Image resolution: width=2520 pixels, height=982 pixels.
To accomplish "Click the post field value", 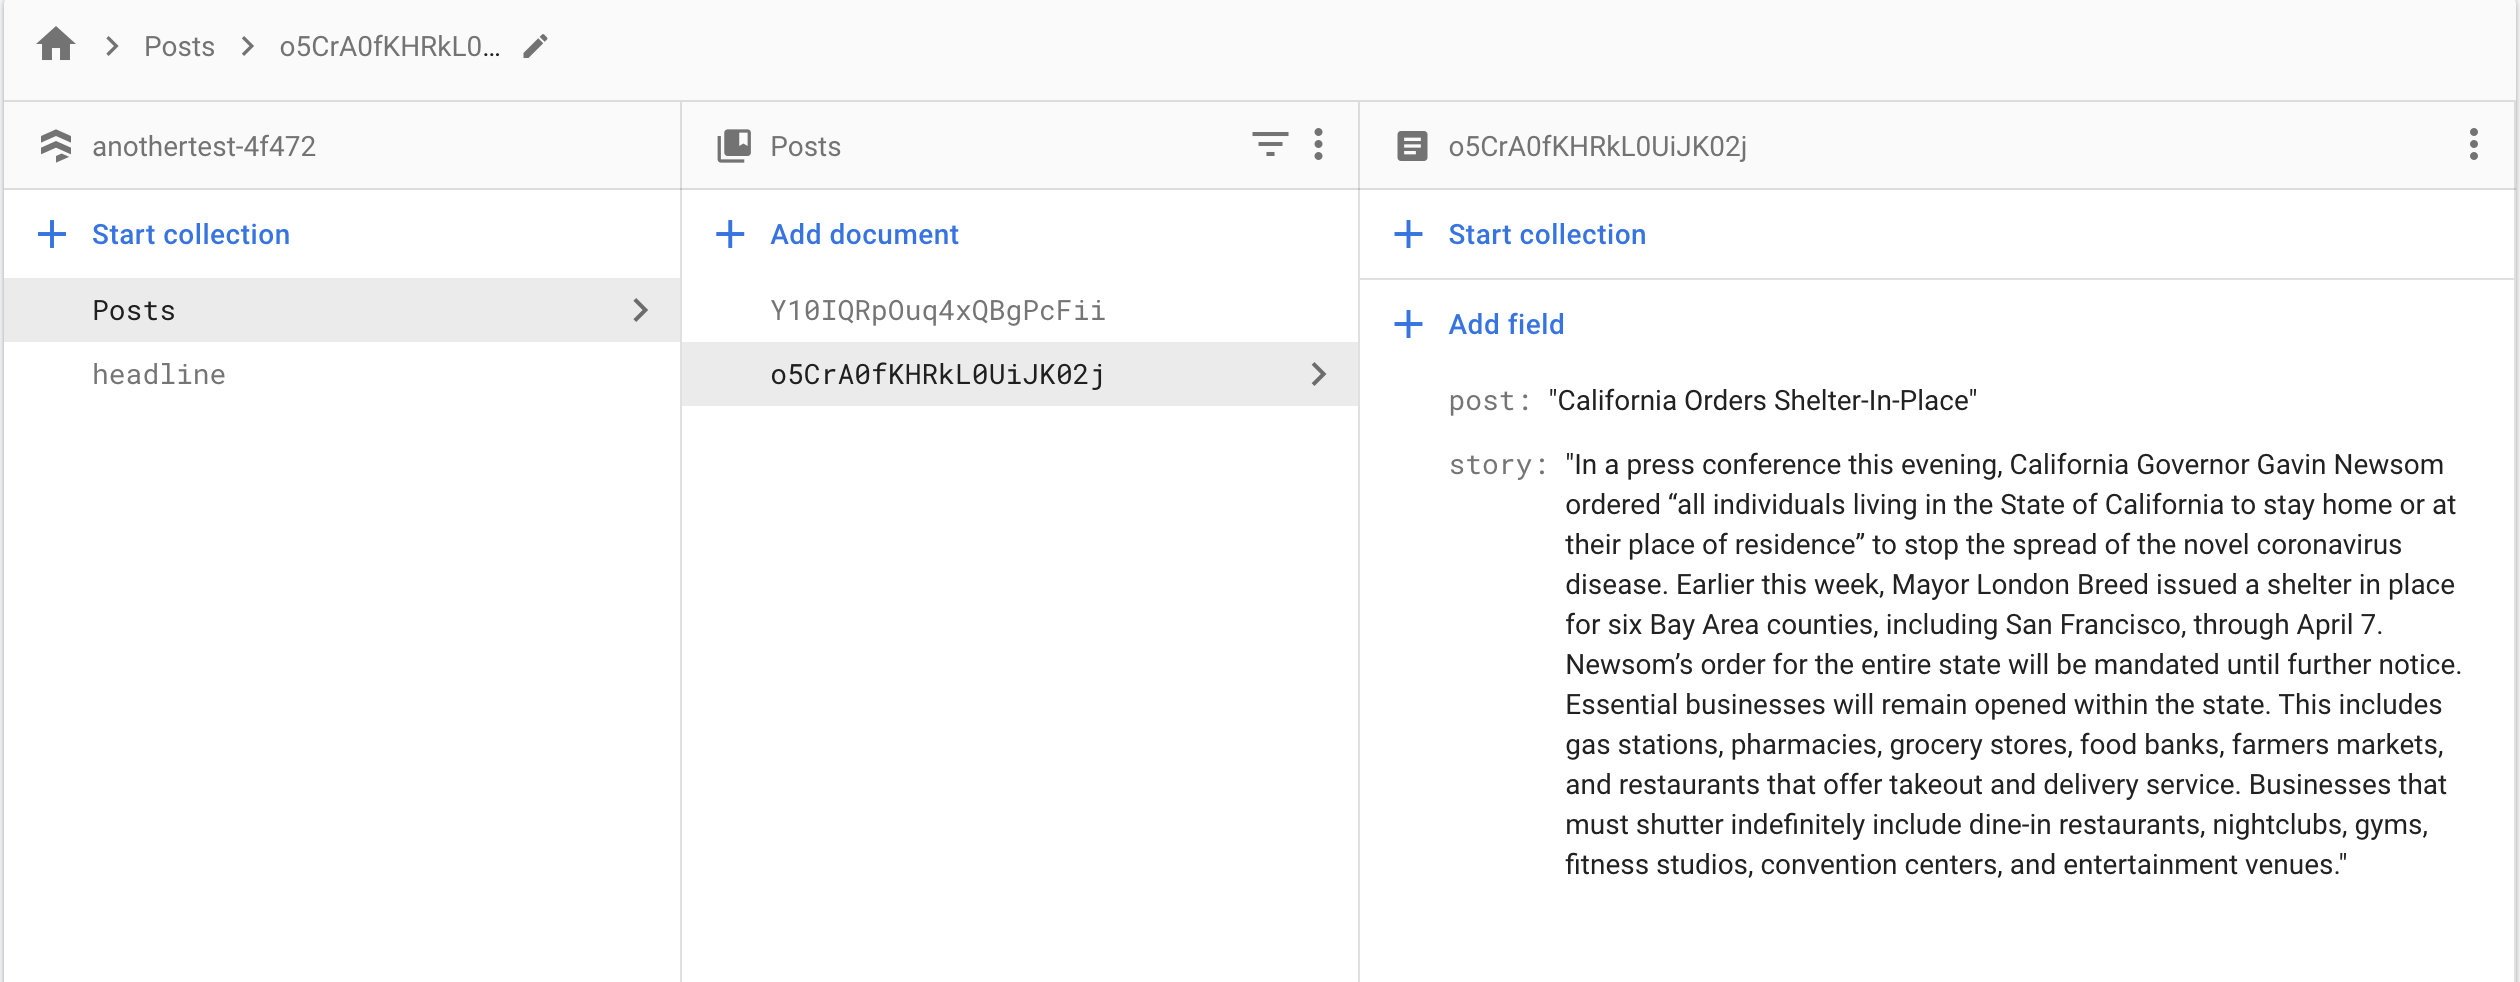I will click(x=1762, y=400).
